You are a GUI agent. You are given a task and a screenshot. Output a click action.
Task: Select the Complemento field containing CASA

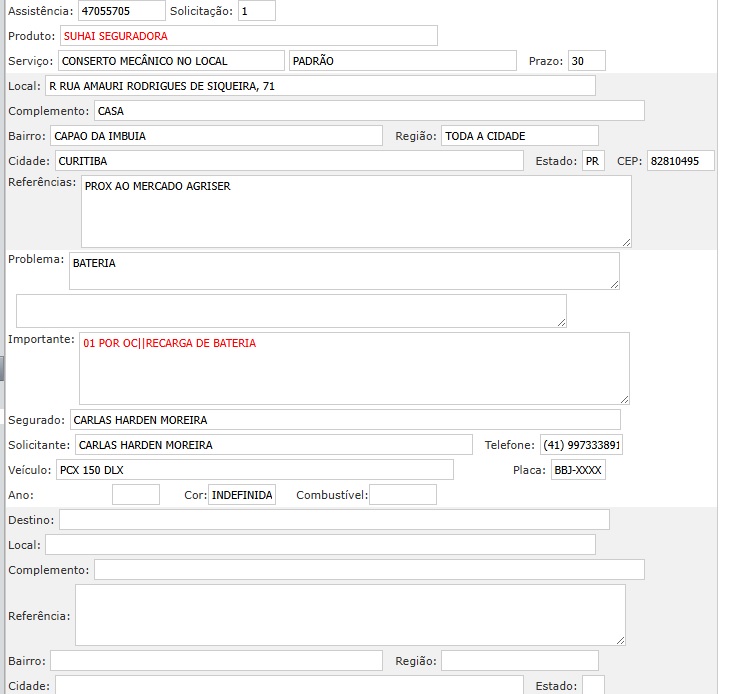(369, 111)
